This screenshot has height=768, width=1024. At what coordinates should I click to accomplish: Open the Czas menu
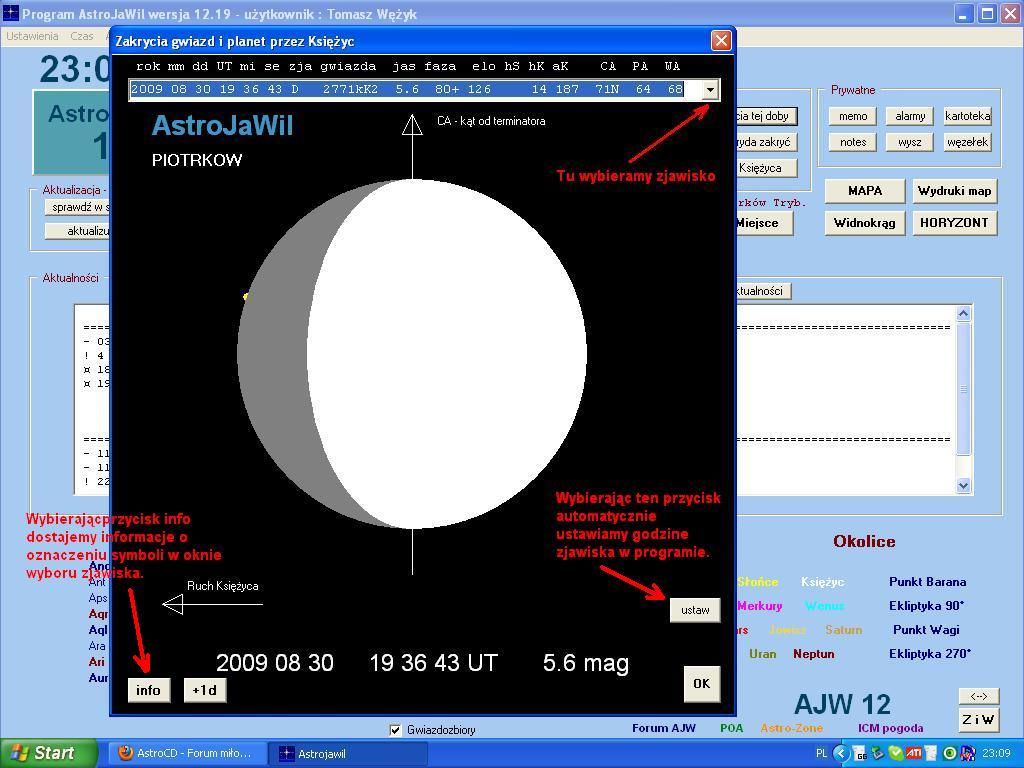coord(82,37)
